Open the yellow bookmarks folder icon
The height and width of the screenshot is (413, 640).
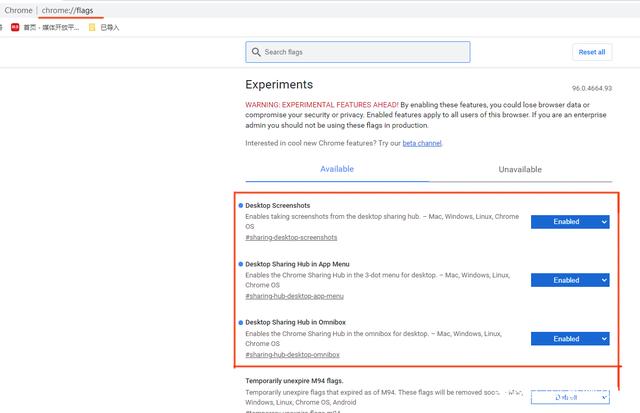pos(92,27)
